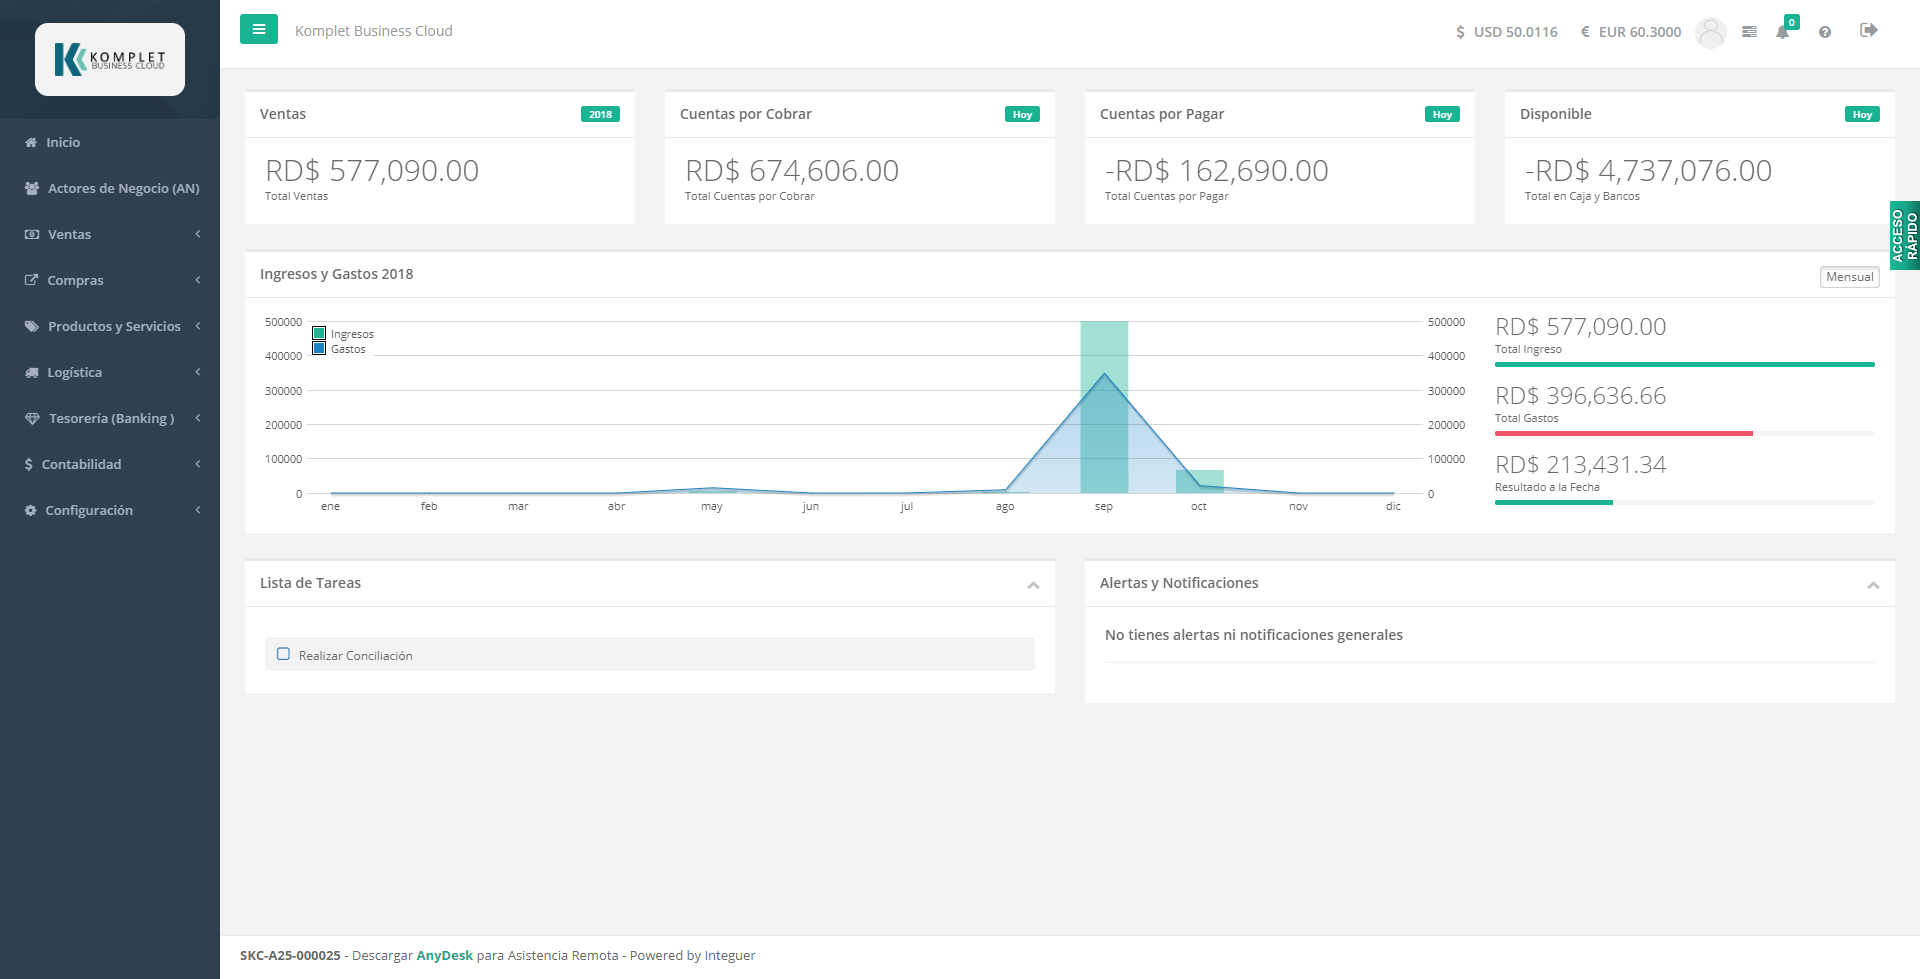Check the Realizar Conciliación task checkbox
The image size is (1920, 979).
pyautogui.click(x=283, y=654)
